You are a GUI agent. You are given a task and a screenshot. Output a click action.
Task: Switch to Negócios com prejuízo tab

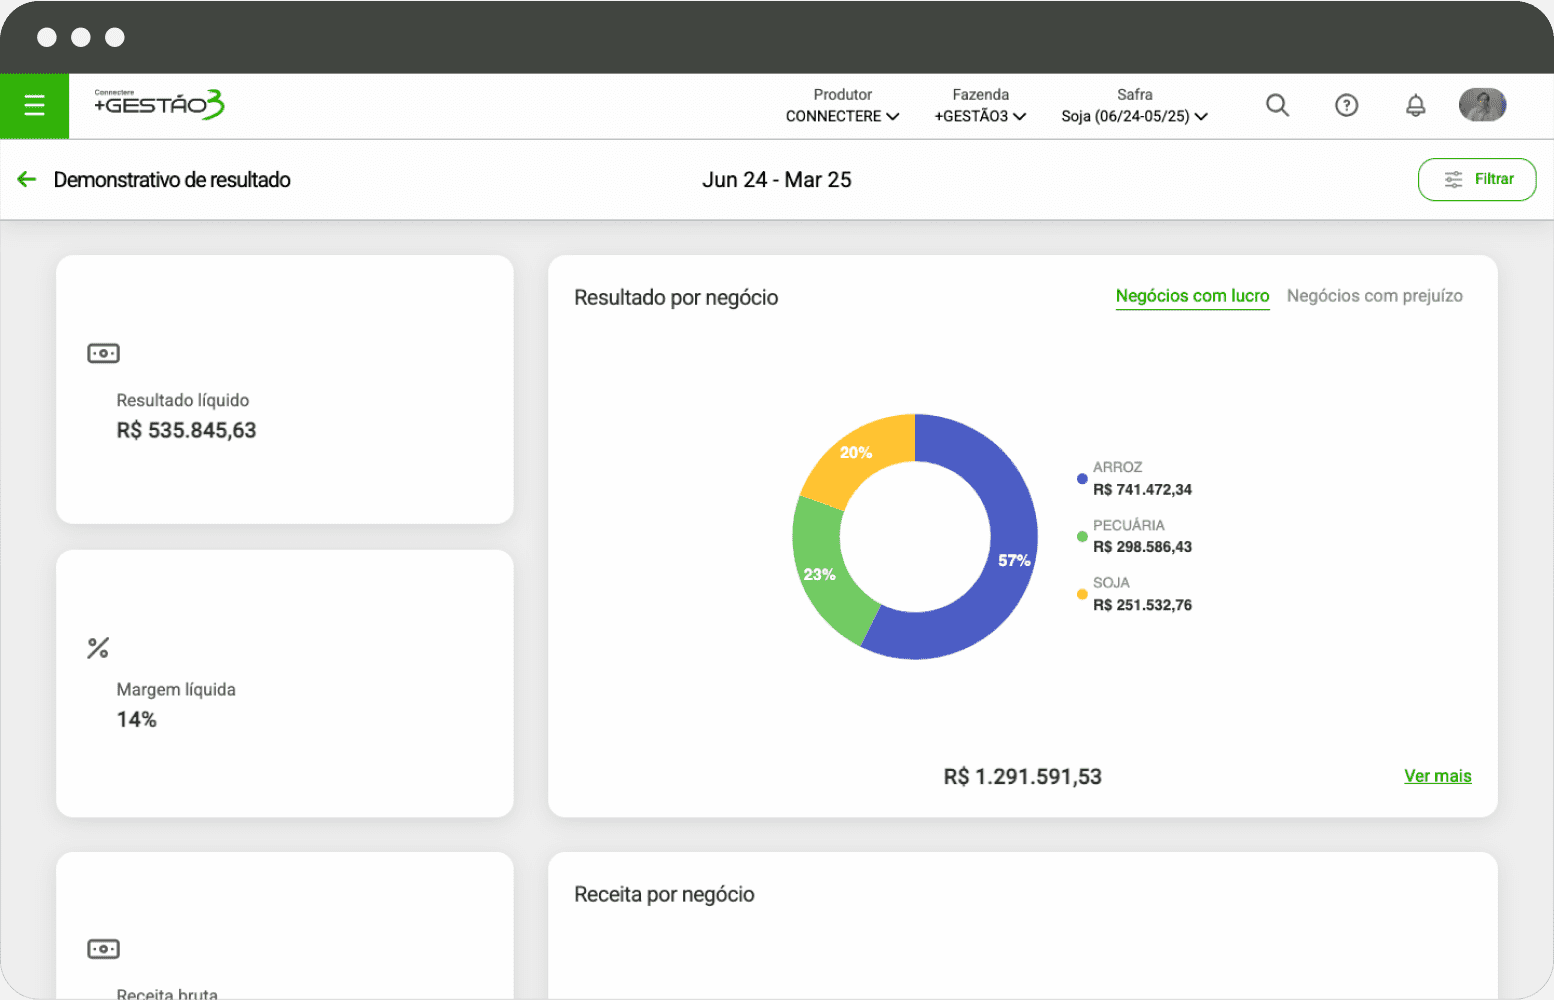click(x=1374, y=296)
